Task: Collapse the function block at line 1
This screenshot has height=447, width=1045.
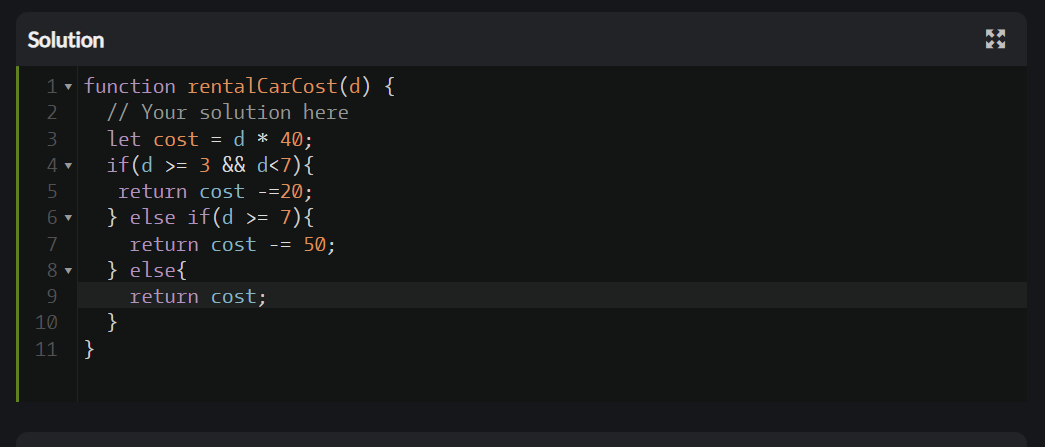Action: tap(68, 87)
